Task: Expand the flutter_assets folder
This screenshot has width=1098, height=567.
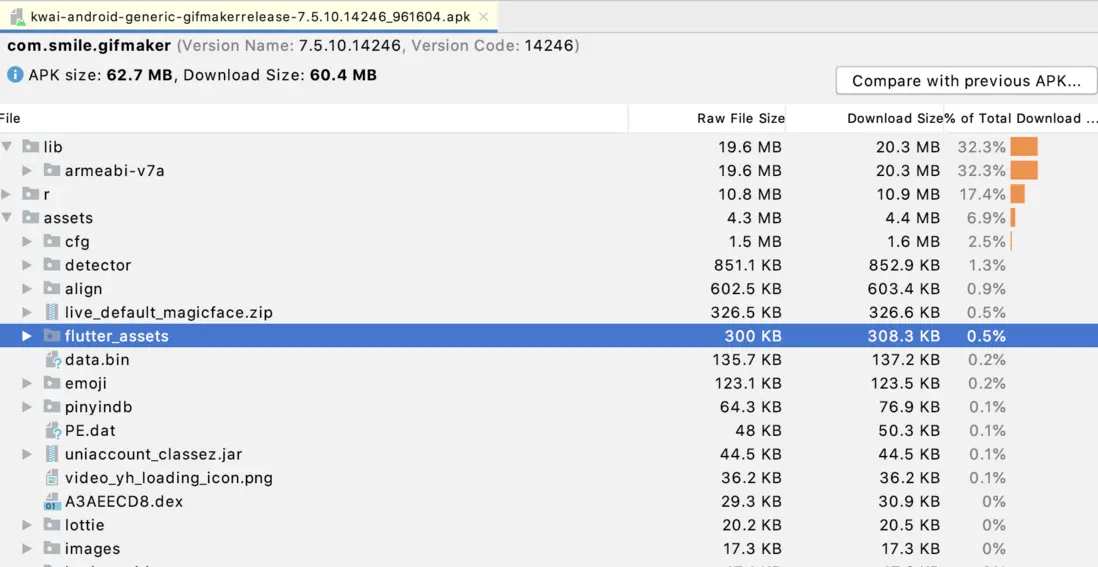Action: tap(28, 336)
